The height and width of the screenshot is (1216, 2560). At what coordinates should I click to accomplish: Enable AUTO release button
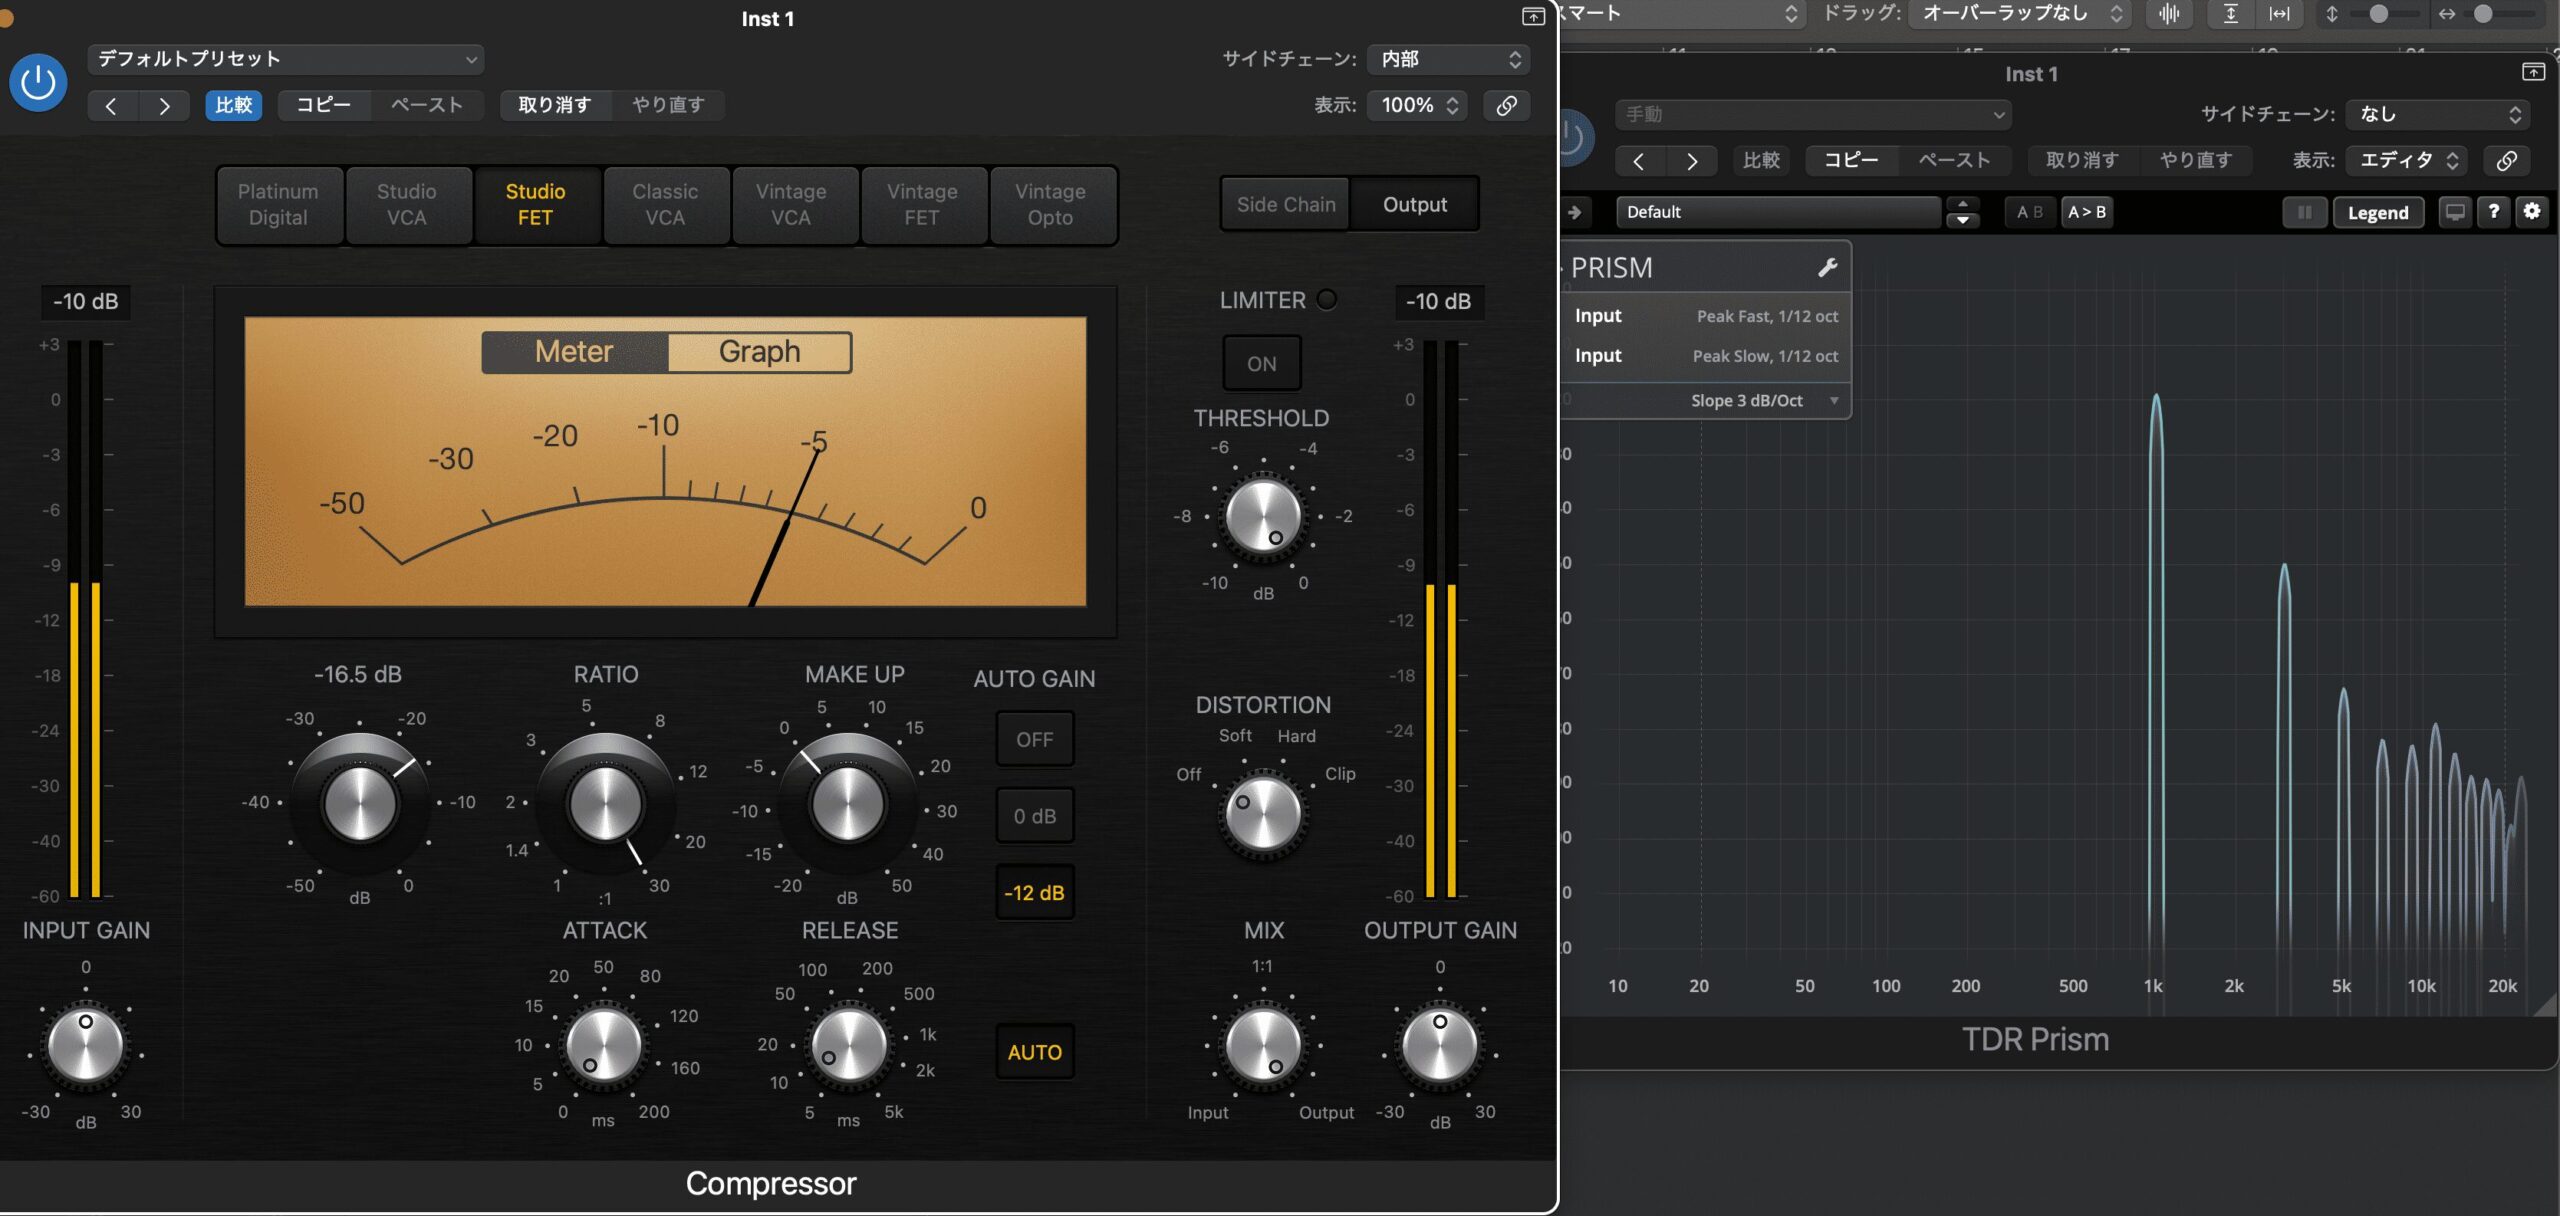point(1034,1052)
